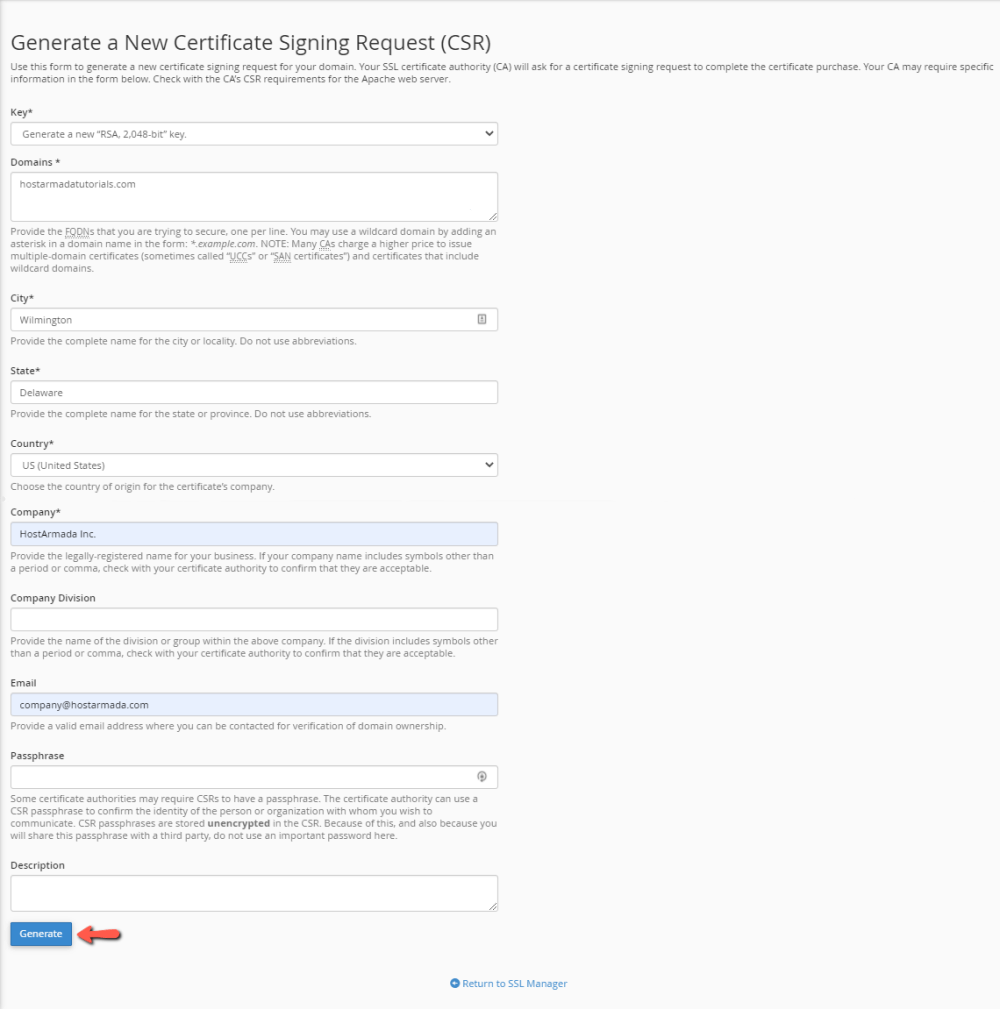Select the Description text box

(x=253, y=892)
